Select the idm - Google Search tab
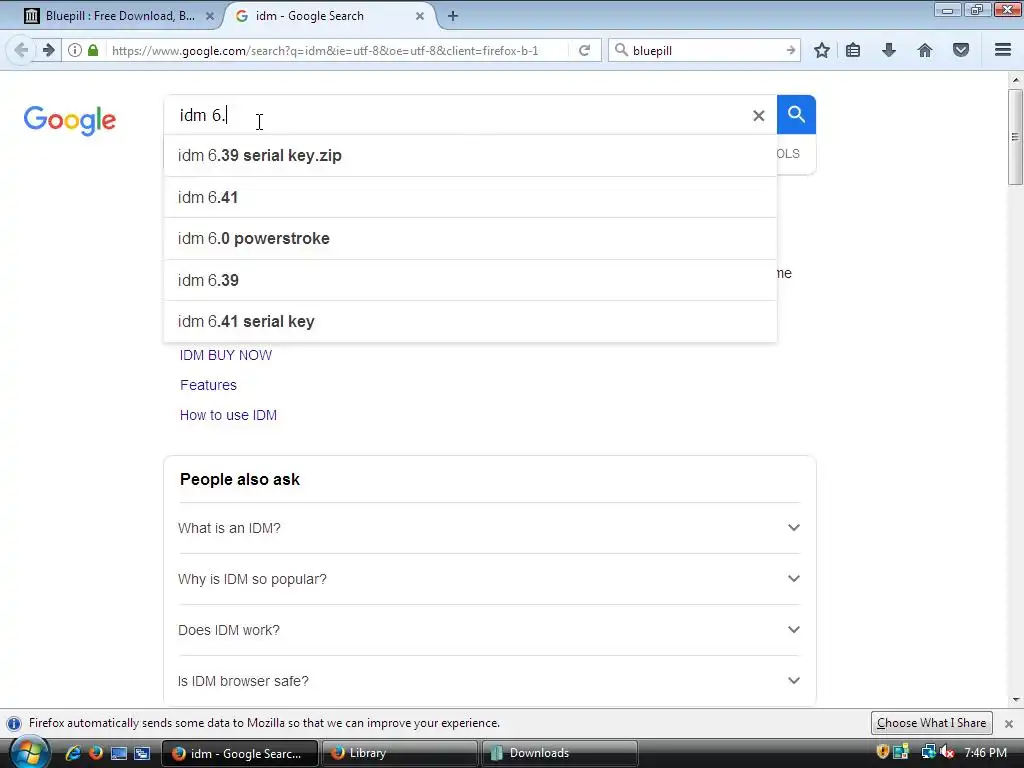1024x768 pixels. click(x=330, y=16)
